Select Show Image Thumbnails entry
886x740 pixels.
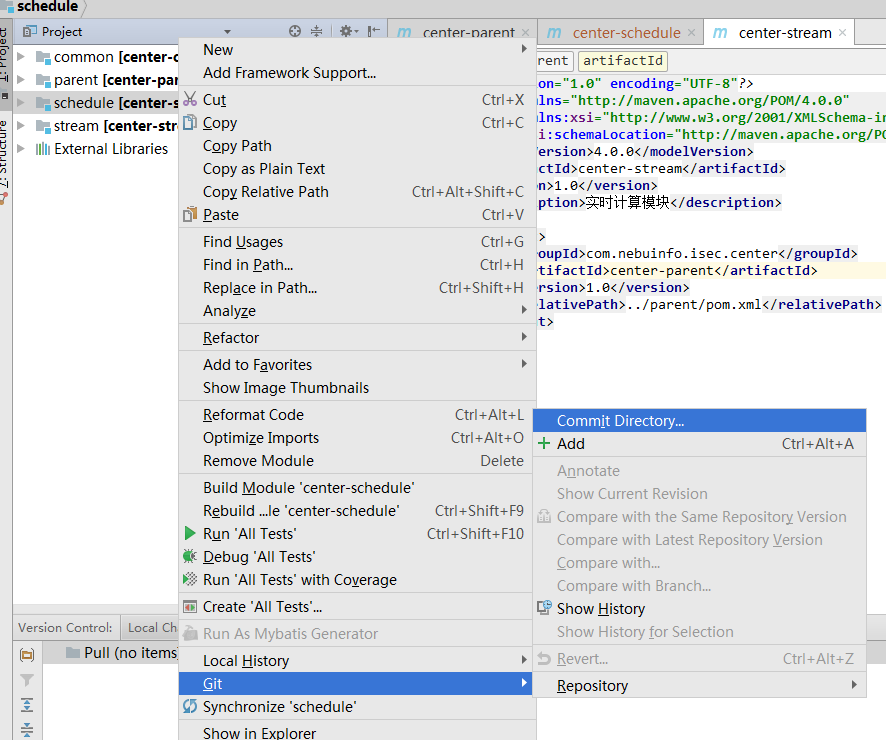[x=356, y=388]
